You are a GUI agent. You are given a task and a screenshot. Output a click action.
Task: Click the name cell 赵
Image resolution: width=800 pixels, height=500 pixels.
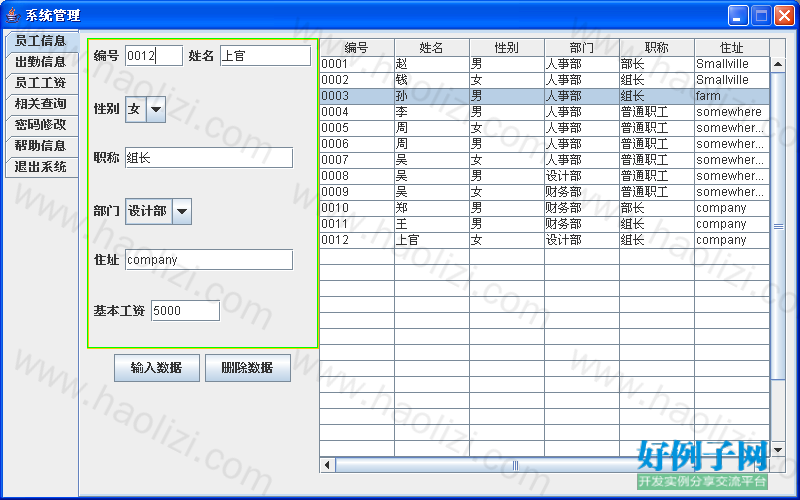(432, 64)
